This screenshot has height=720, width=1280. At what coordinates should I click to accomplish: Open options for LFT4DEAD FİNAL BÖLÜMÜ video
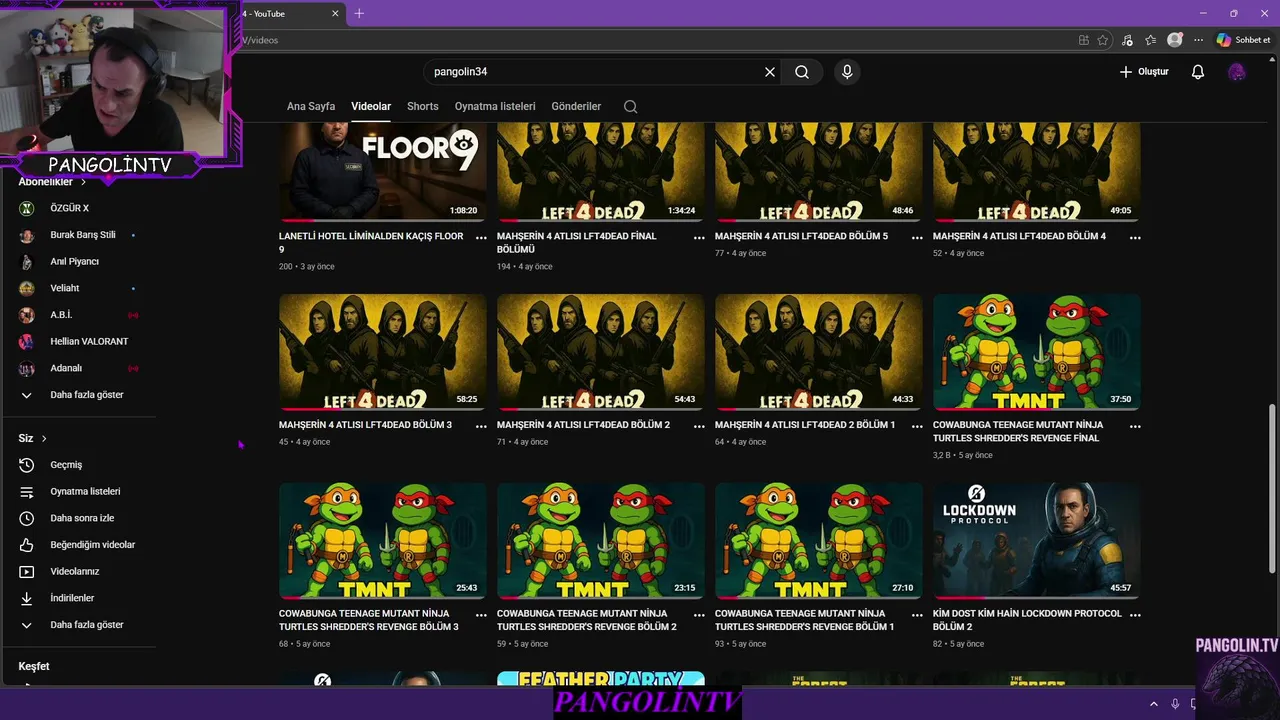(x=699, y=238)
